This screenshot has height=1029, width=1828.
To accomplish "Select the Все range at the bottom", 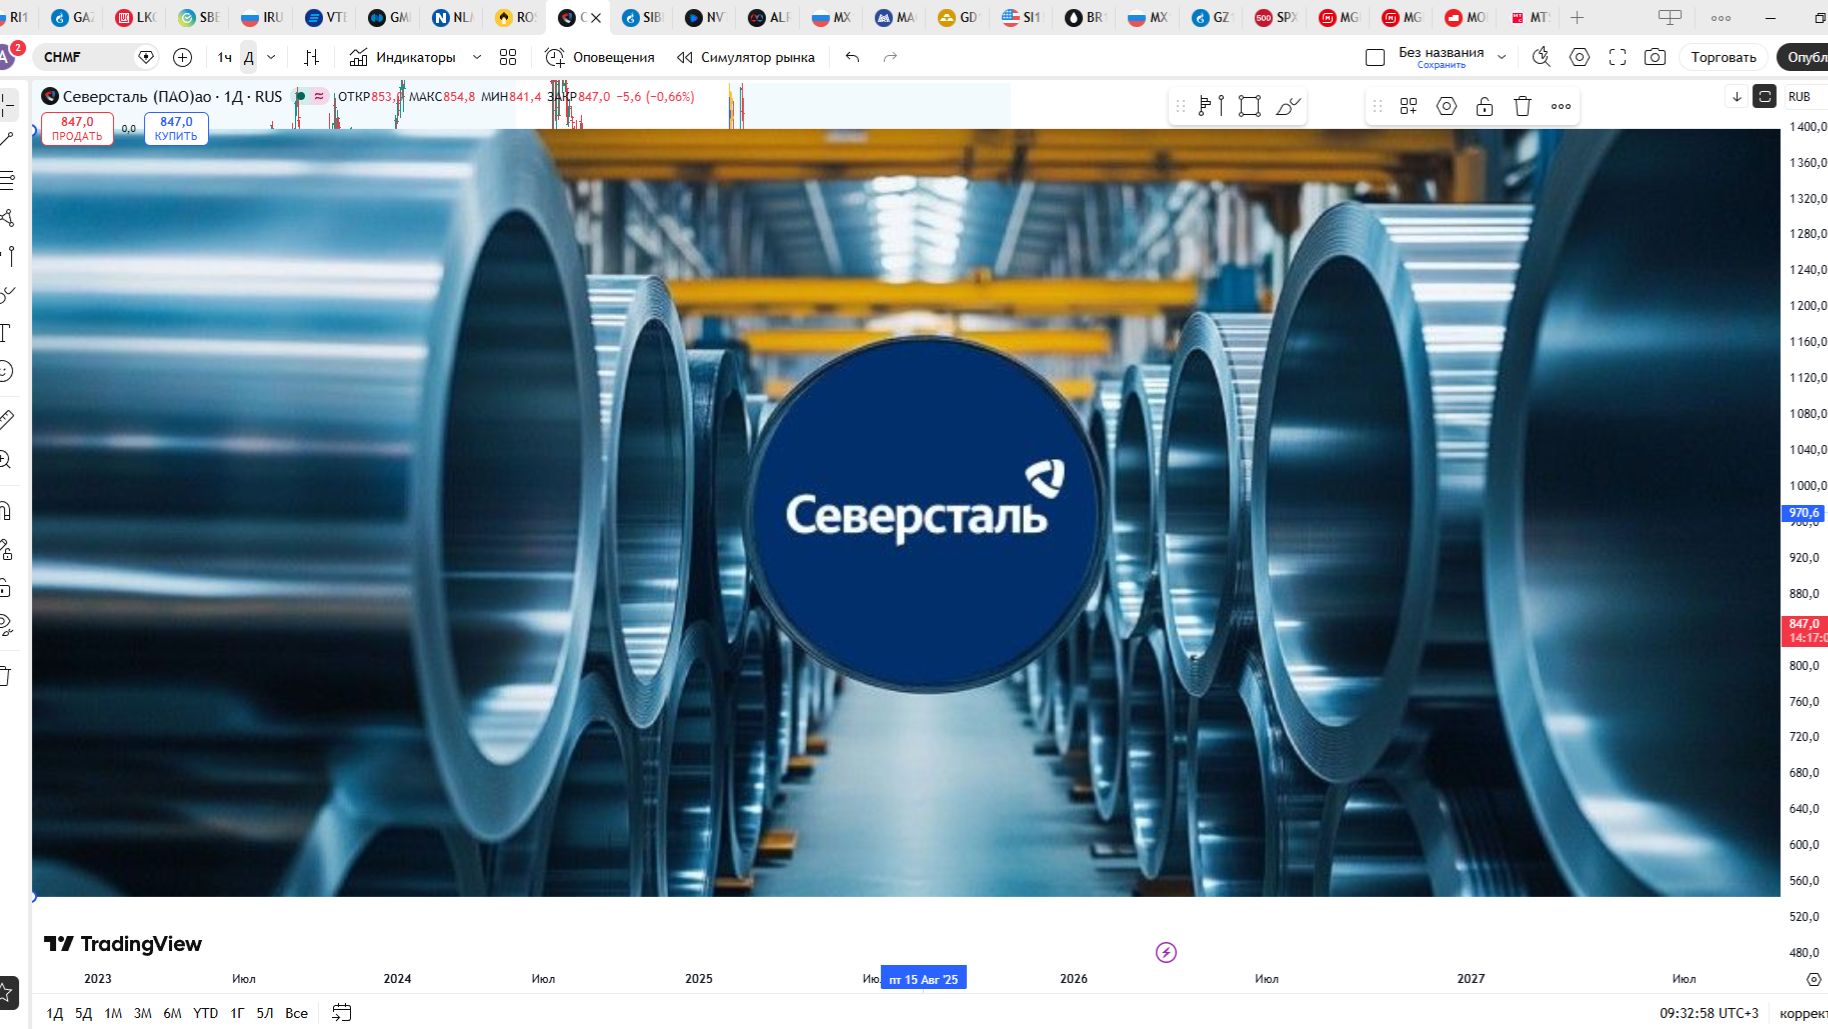I will click(x=297, y=1013).
